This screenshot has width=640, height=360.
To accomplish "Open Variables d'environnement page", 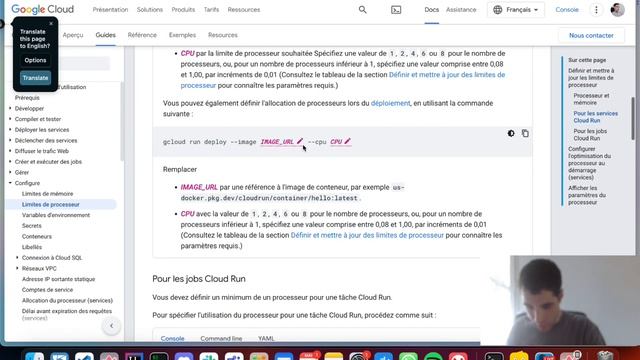I will (56, 215).
